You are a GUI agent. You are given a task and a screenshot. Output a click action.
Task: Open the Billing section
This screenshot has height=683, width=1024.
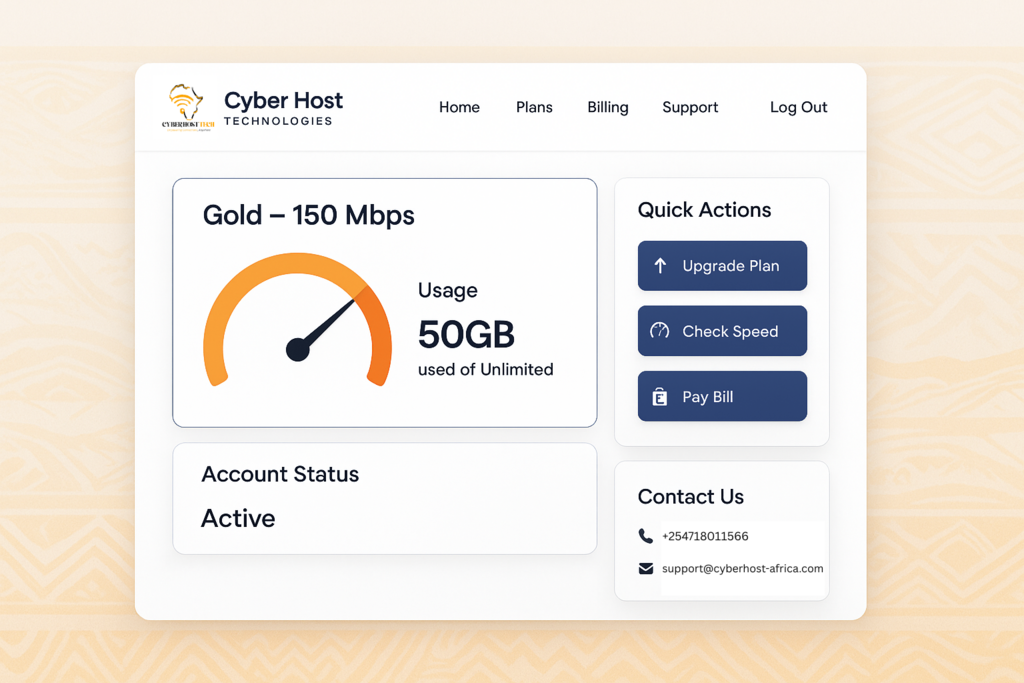click(608, 107)
